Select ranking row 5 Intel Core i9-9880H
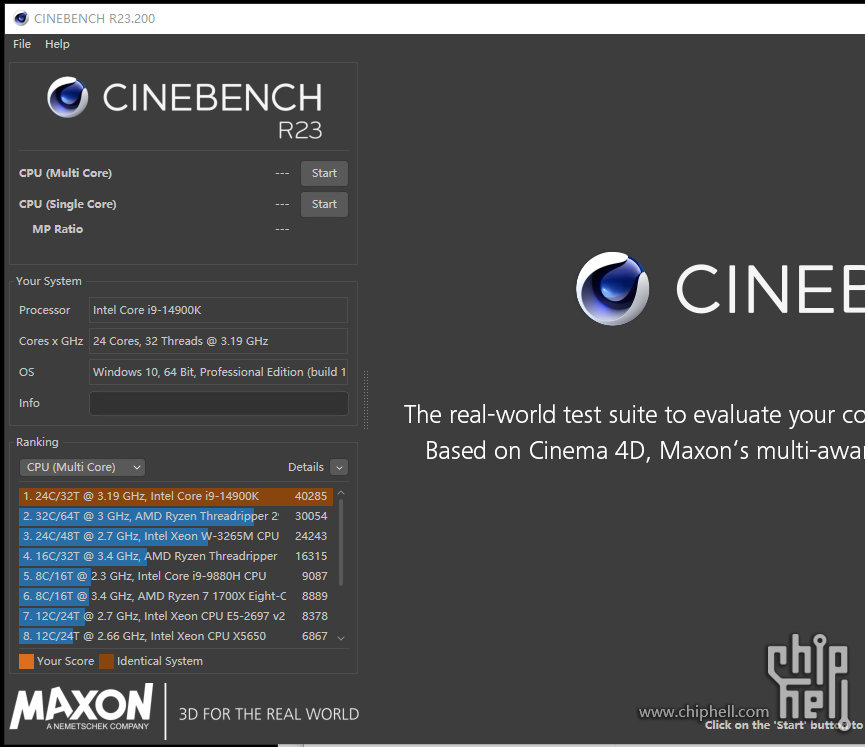Image resolution: width=865 pixels, height=747 pixels. tap(176, 576)
